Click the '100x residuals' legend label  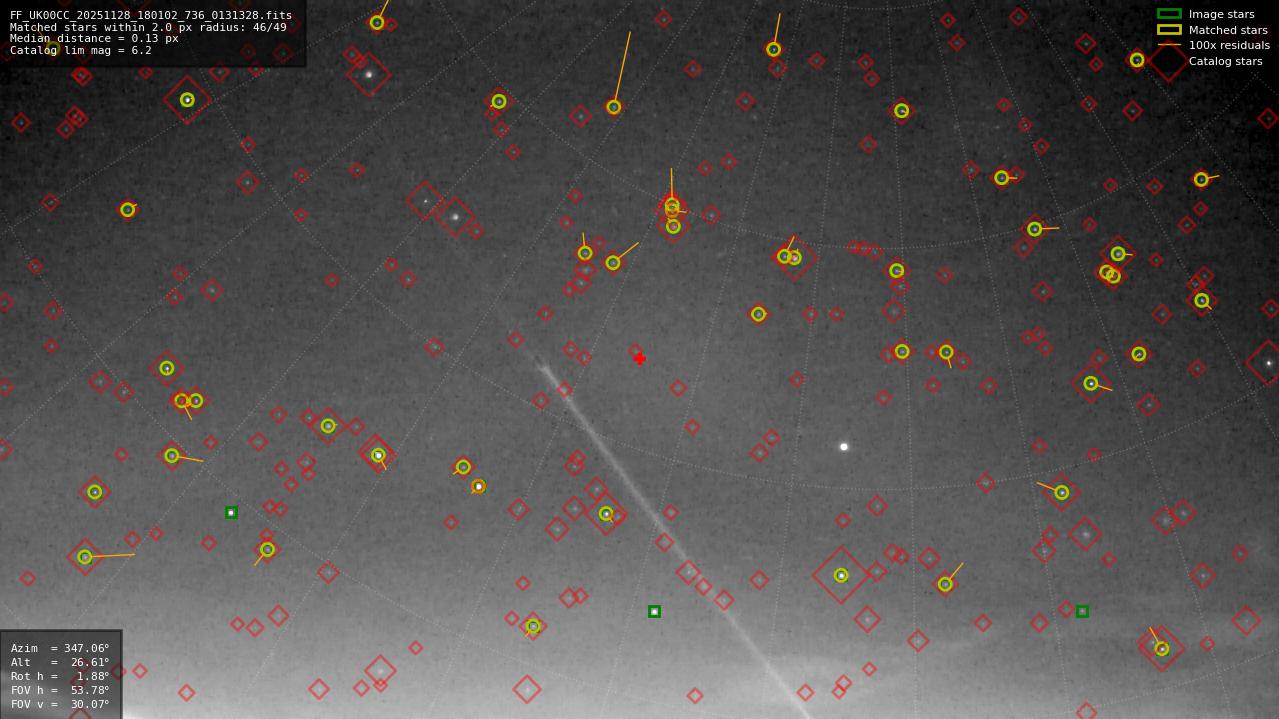[x=1229, y=45]
